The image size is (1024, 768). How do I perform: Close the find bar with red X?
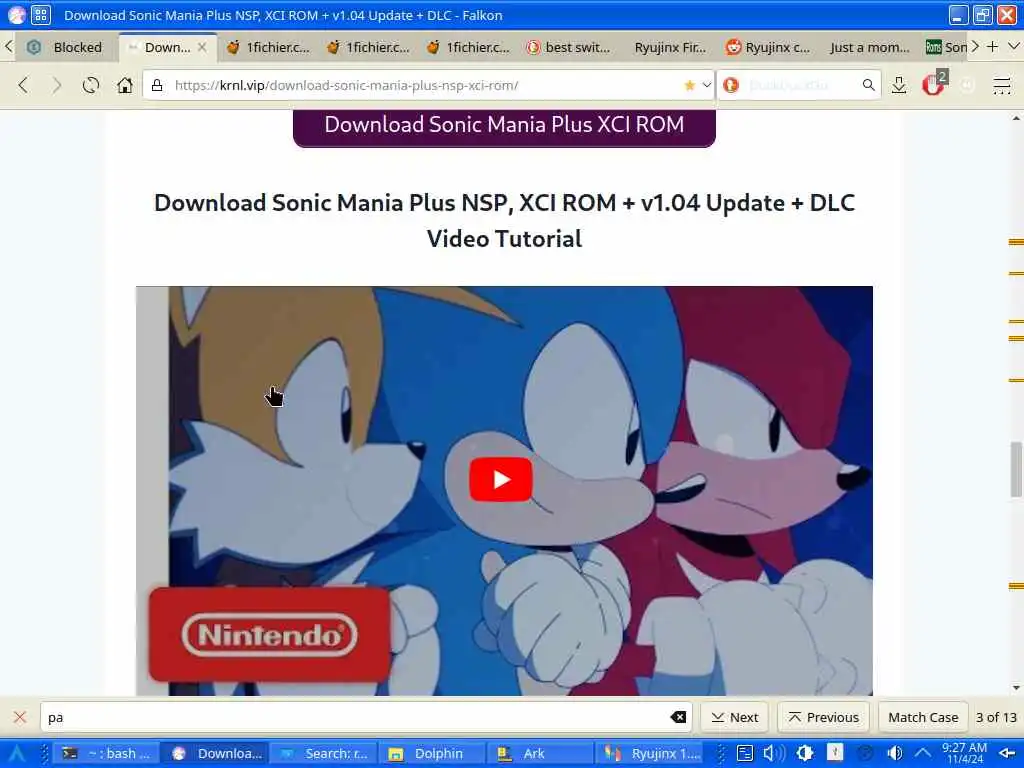(20, 718)
